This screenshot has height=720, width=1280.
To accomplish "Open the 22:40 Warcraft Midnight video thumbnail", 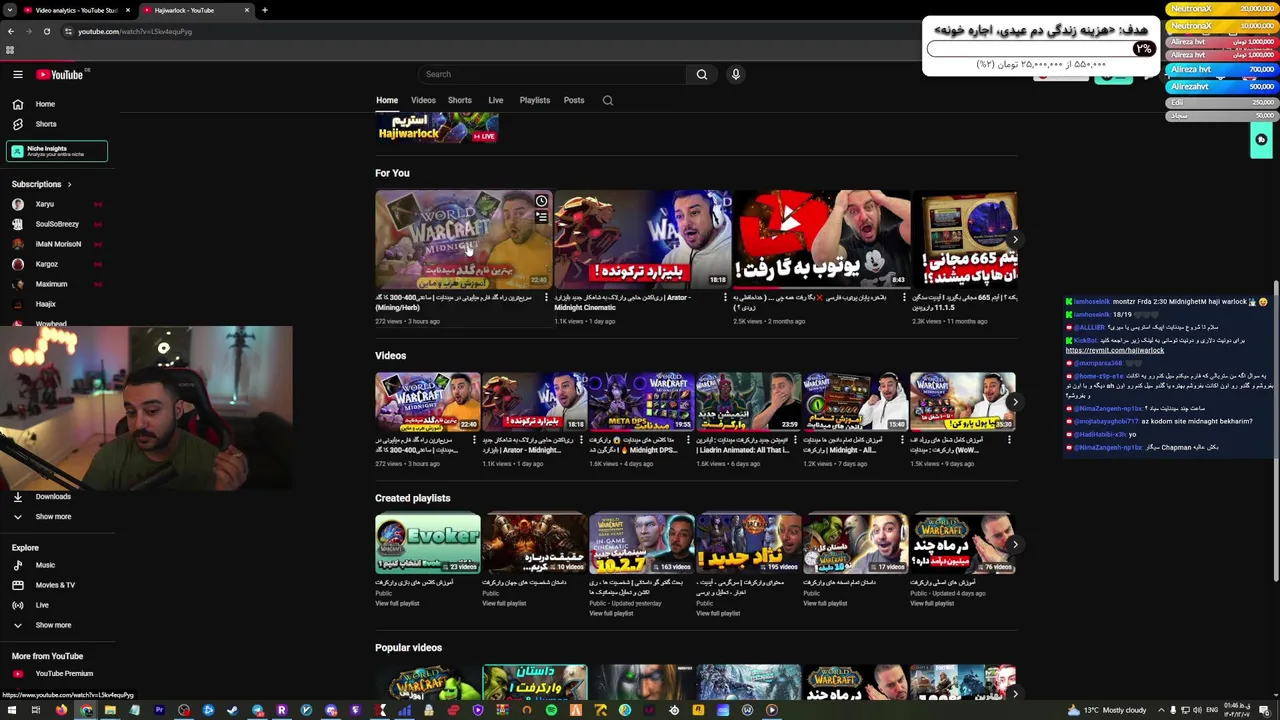I will (463, 239).
